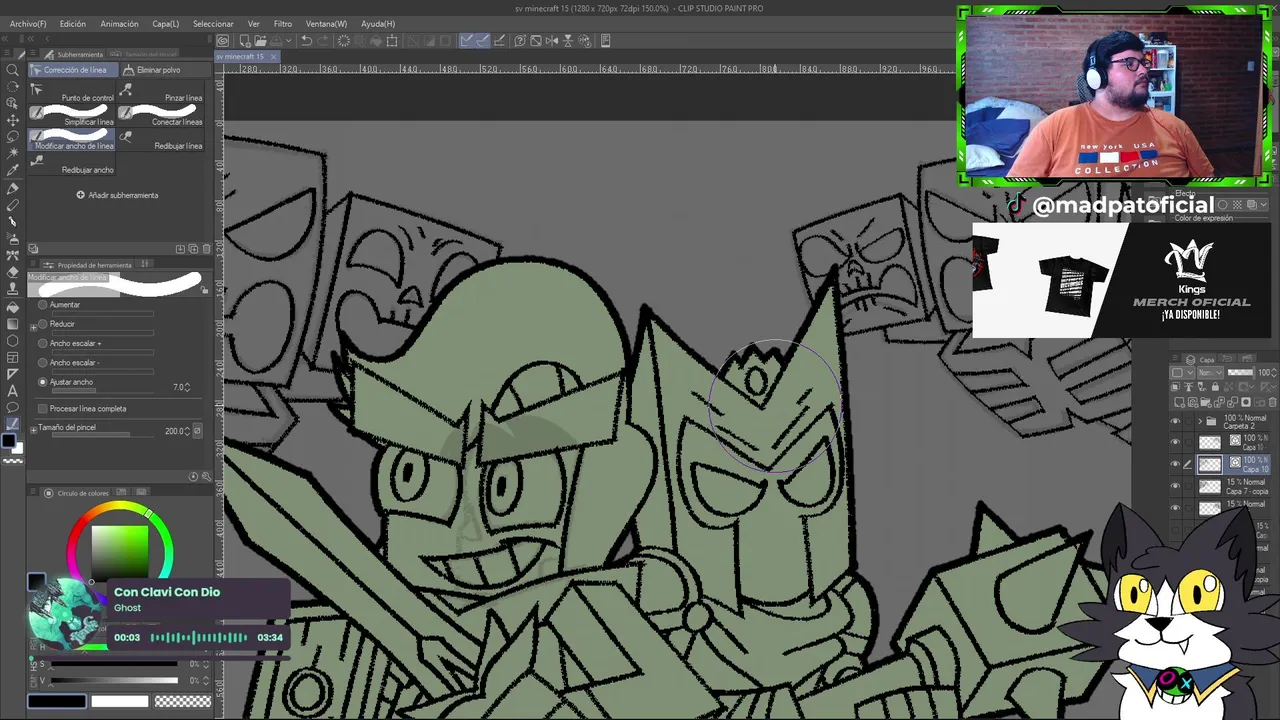The width and height of the screenshot is (1280, 720).
Task: Select the Fill bucket tool in left toolbar
Action: coord(13,306)
